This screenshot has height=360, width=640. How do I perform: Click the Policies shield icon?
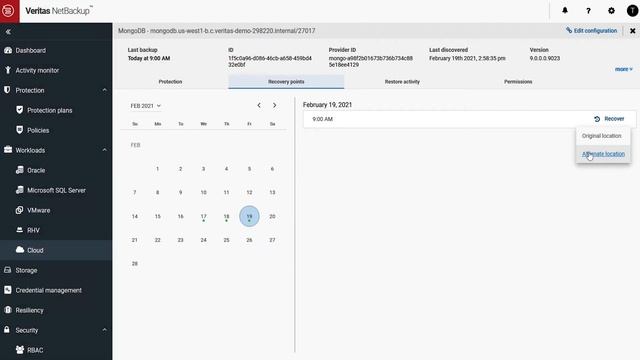(x=20, y=130)
